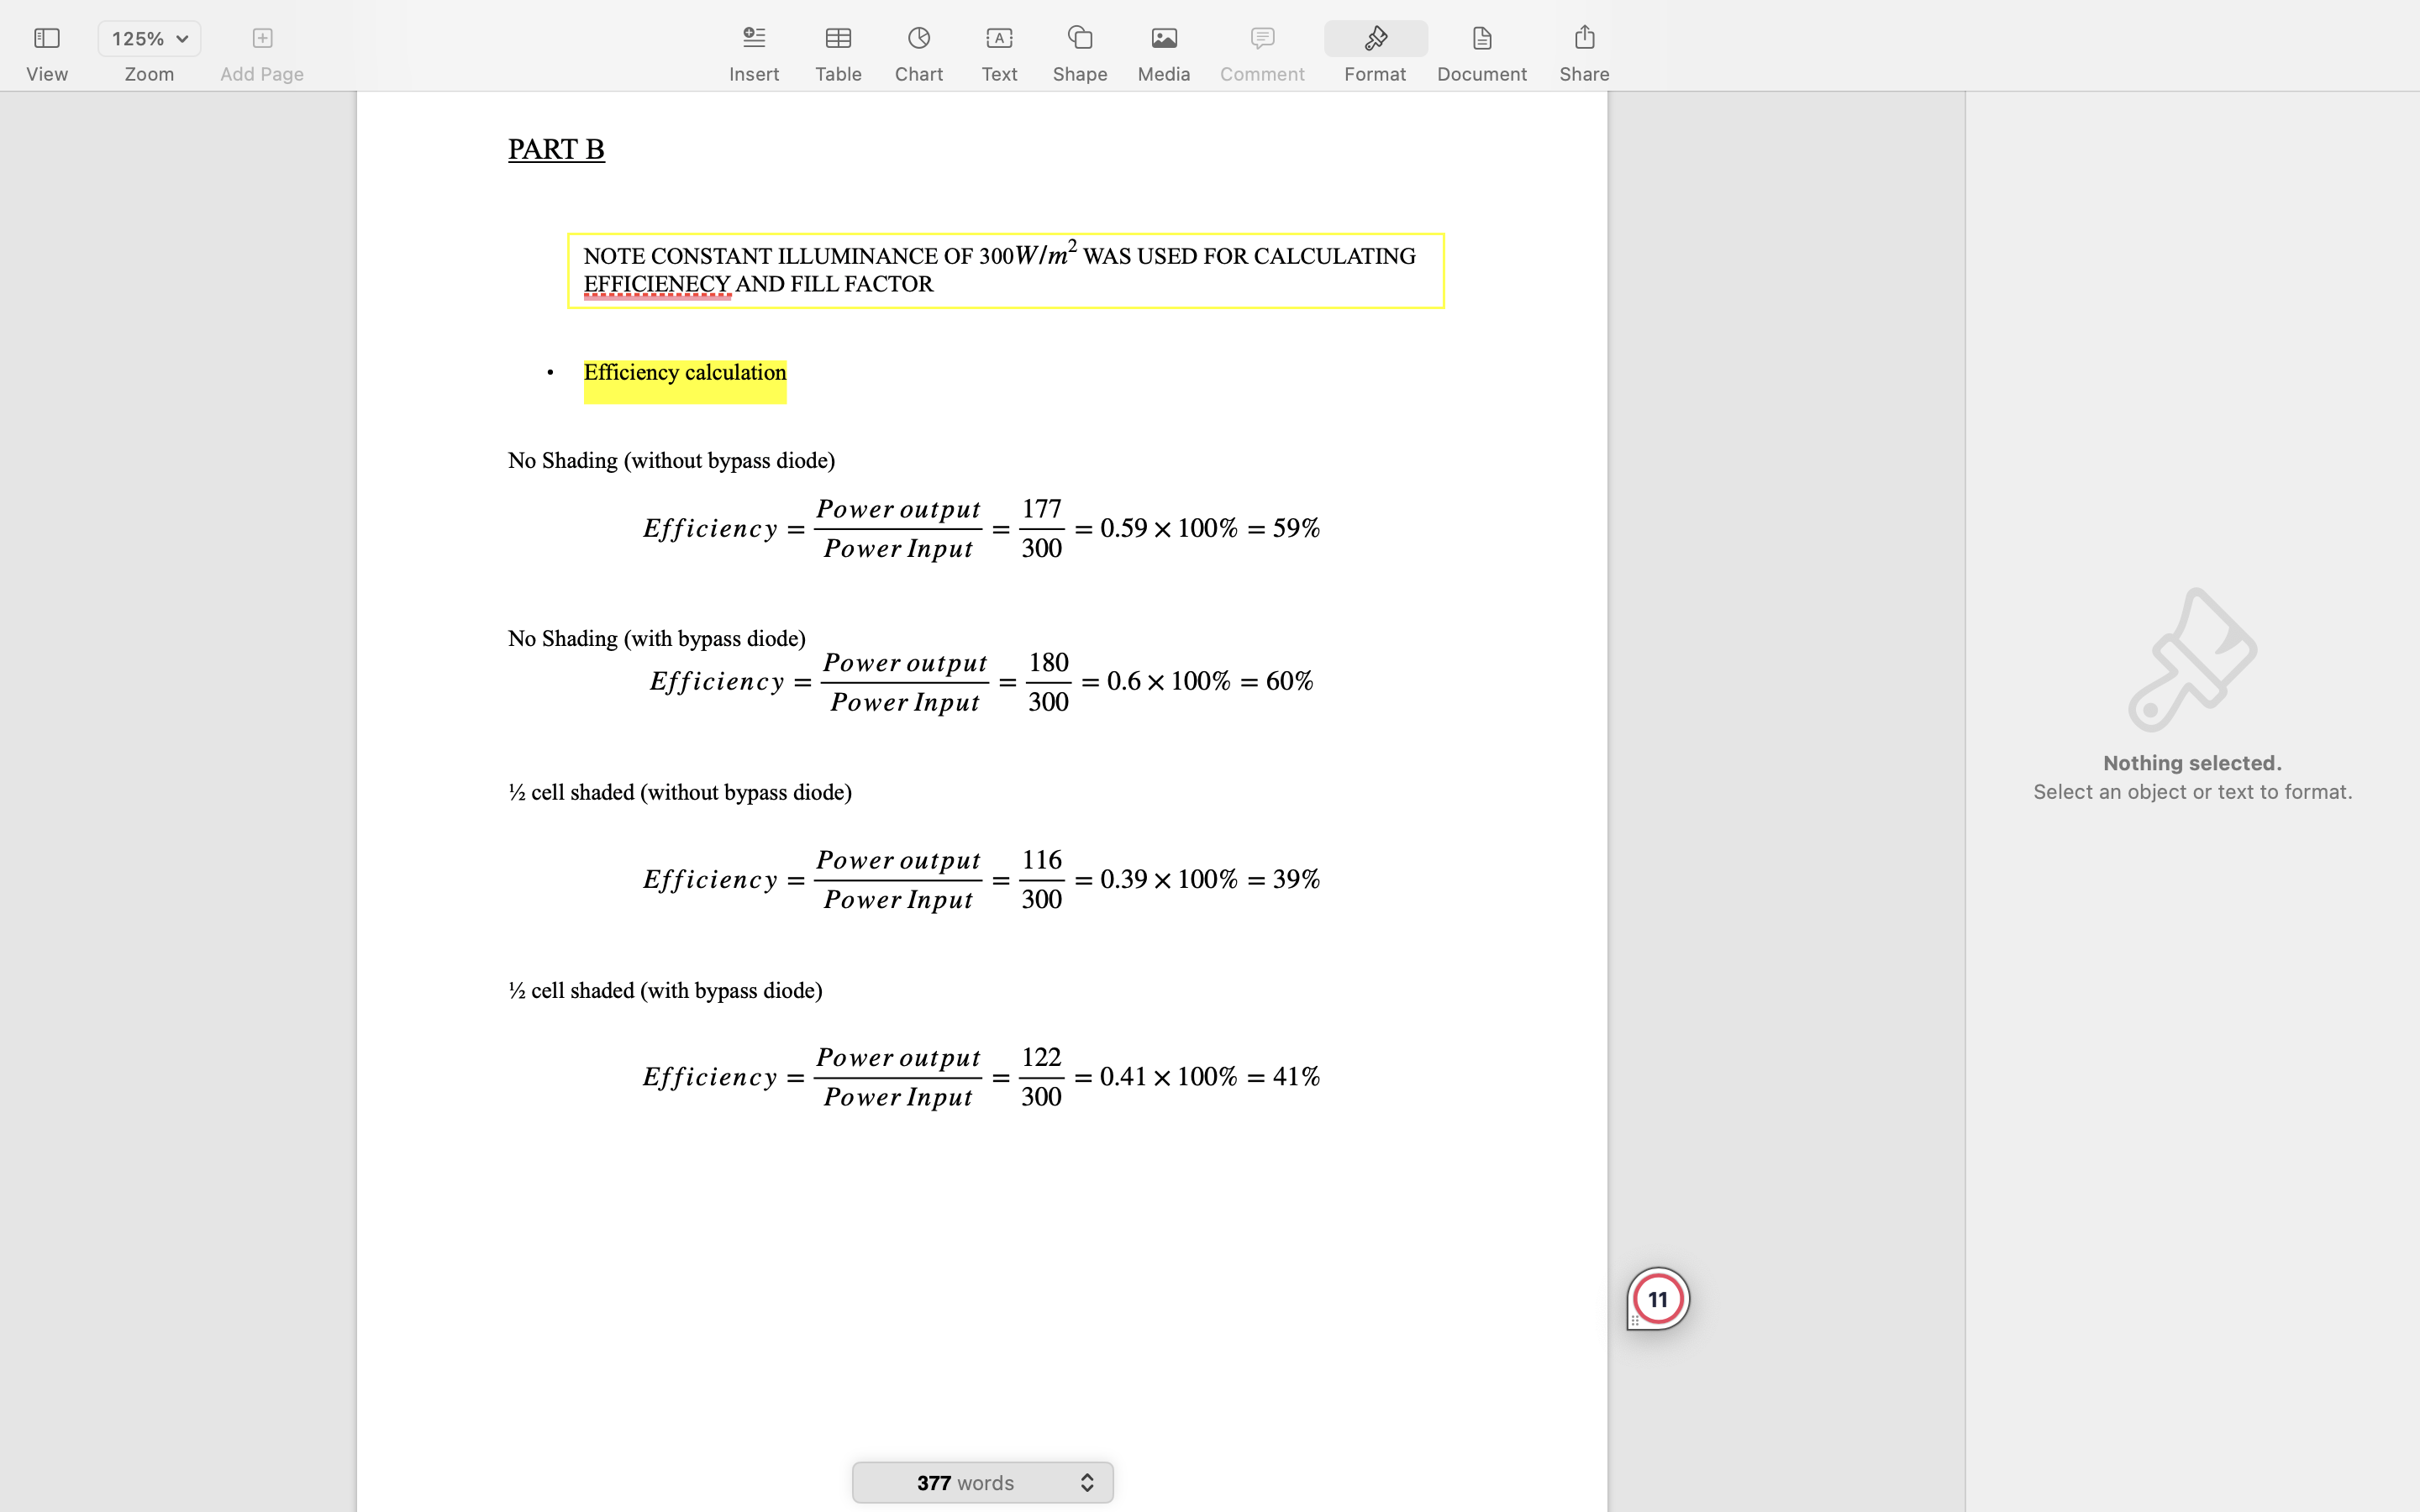Screen dimensions: 2420x1512
Task: Open the Zoom level dropdown
Action: click(148, 38)
